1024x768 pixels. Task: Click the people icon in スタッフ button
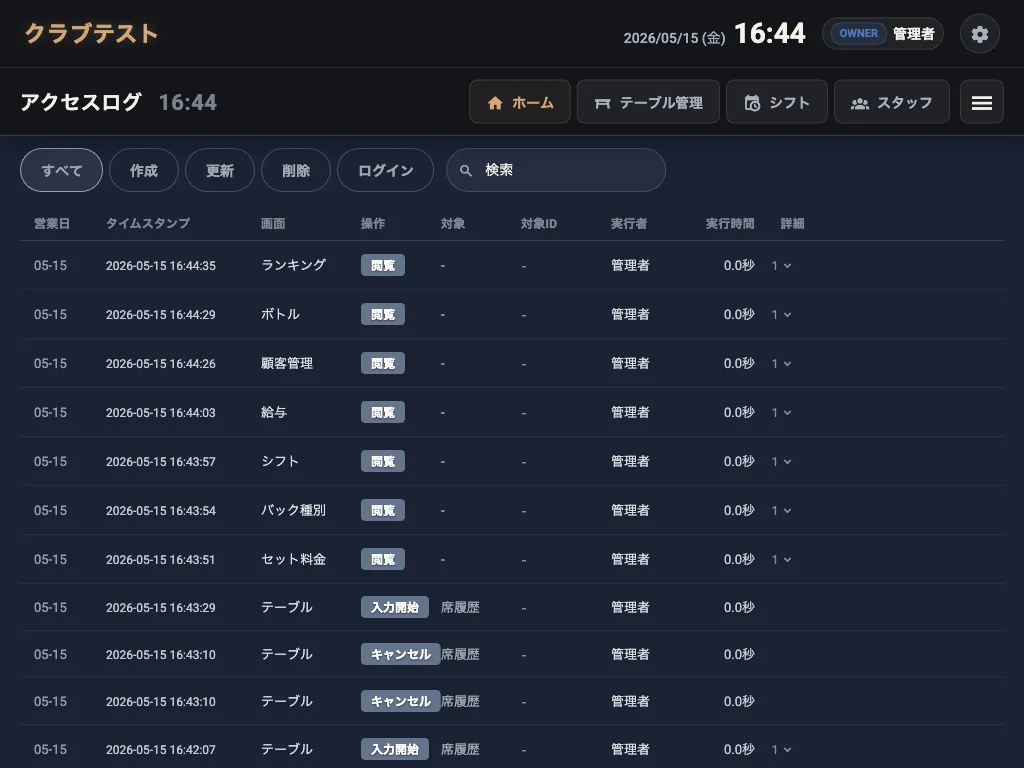click(x=860, y=103)
